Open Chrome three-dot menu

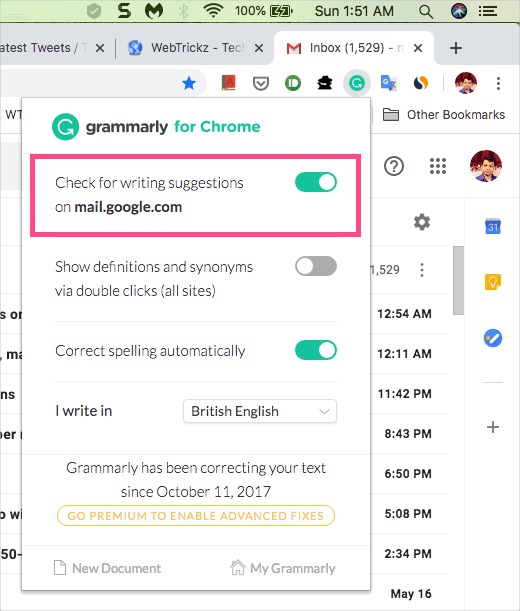(x=498, y=83)
